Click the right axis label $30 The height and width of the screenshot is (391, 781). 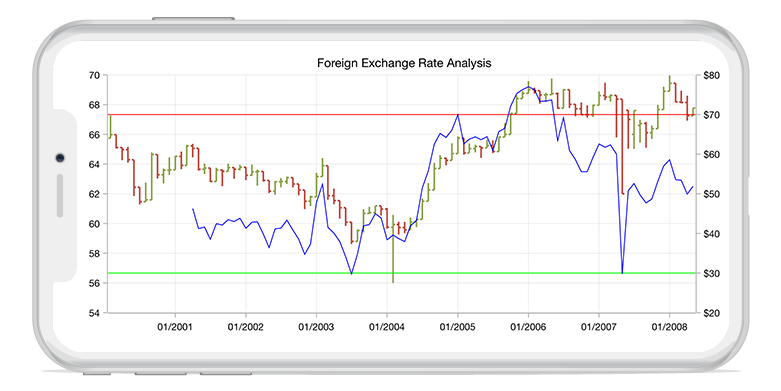(711, 273)
